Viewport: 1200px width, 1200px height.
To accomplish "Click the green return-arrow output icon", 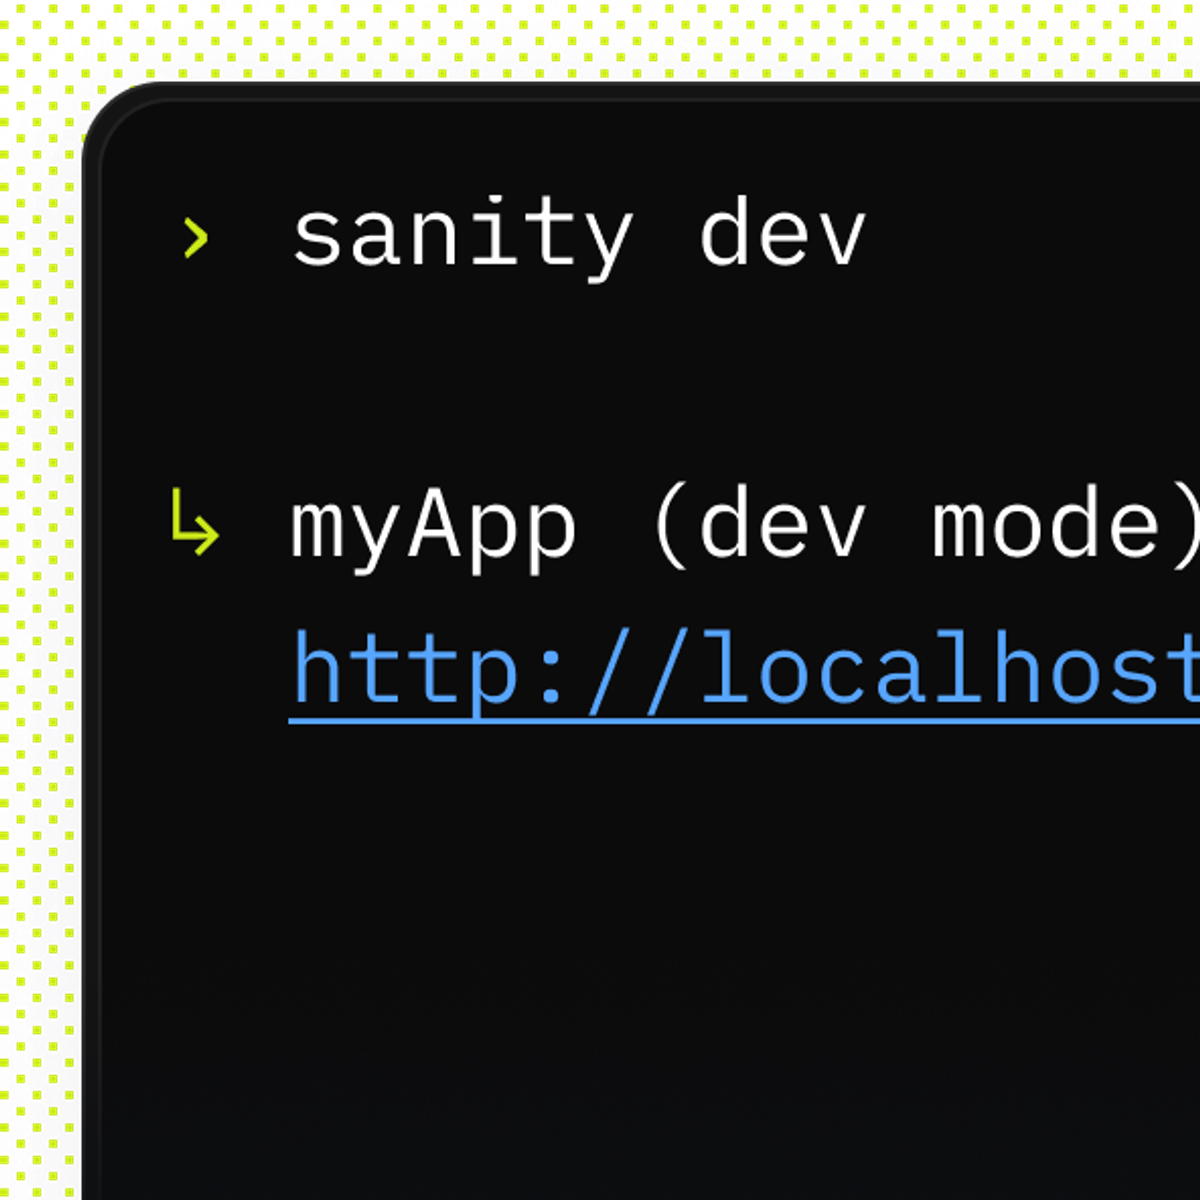I will [194, 522].
